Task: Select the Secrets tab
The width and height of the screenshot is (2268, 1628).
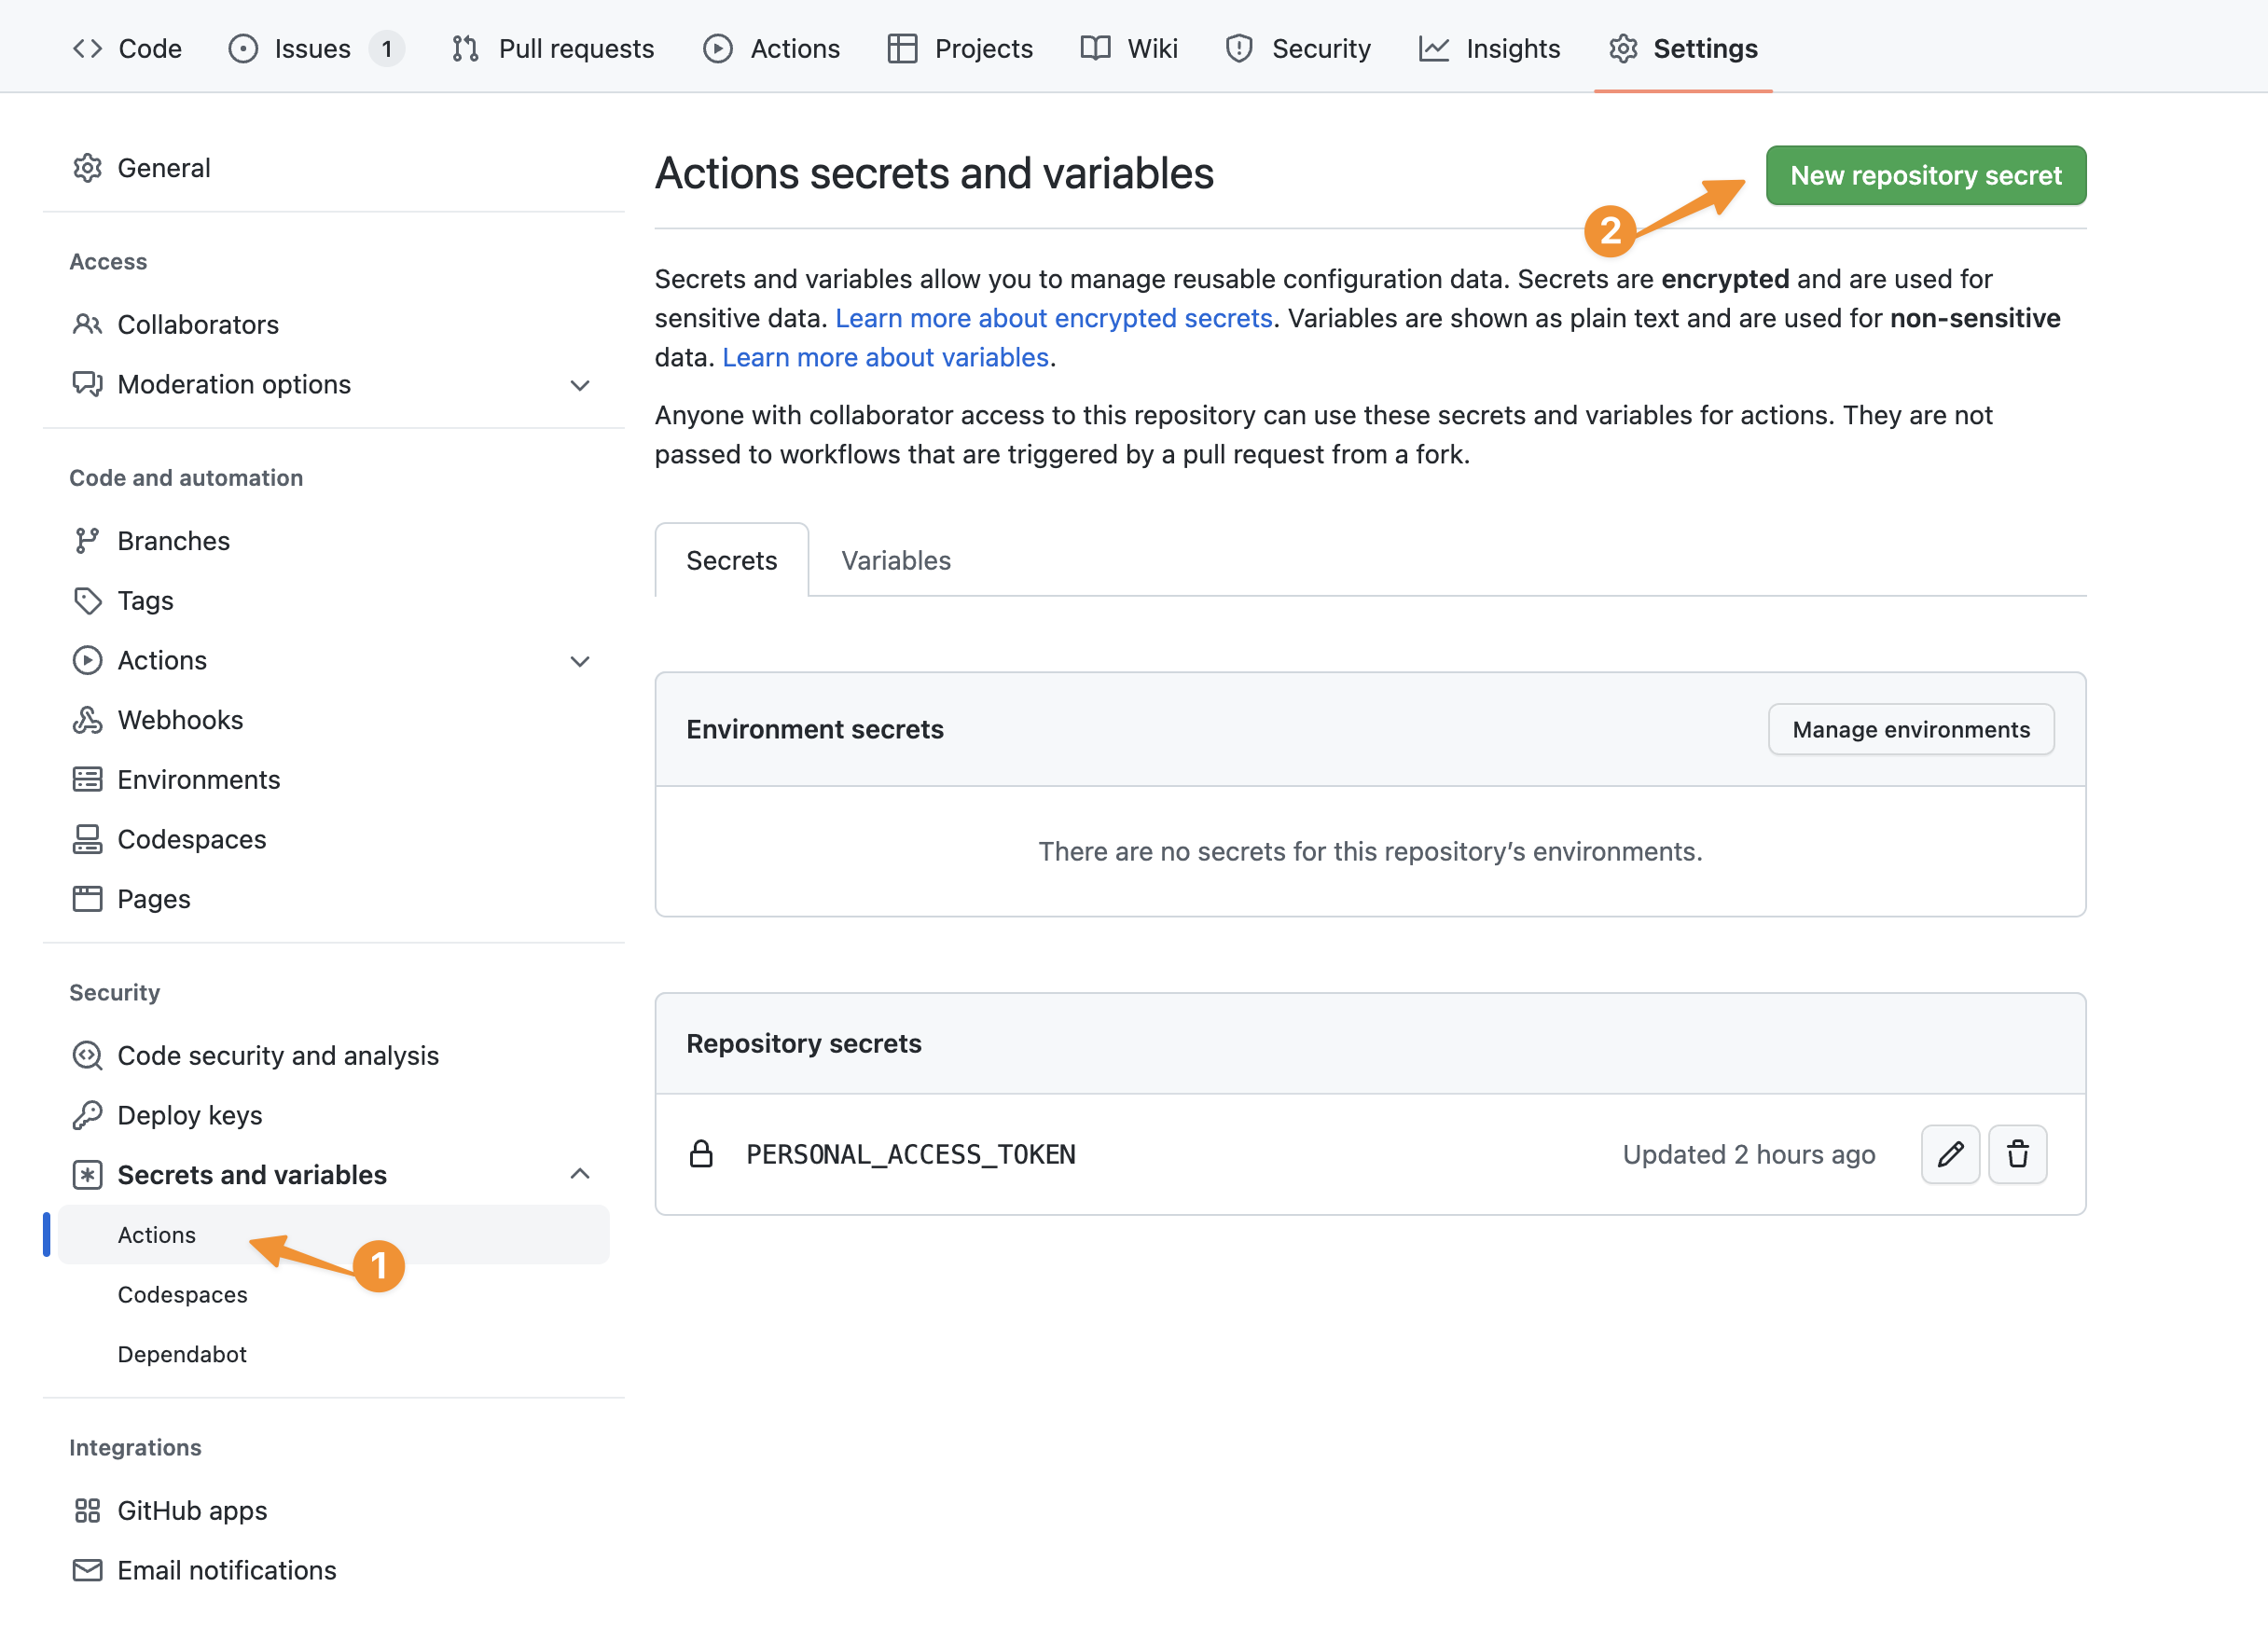Action: click(731, 559)
